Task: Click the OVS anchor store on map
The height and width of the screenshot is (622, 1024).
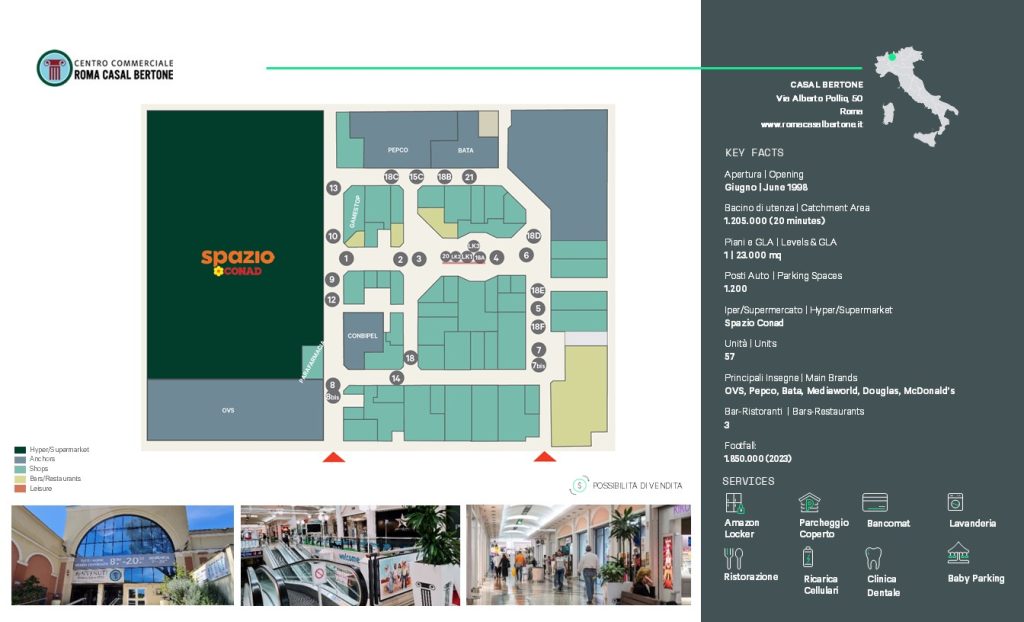Action: tap(228, 411)
